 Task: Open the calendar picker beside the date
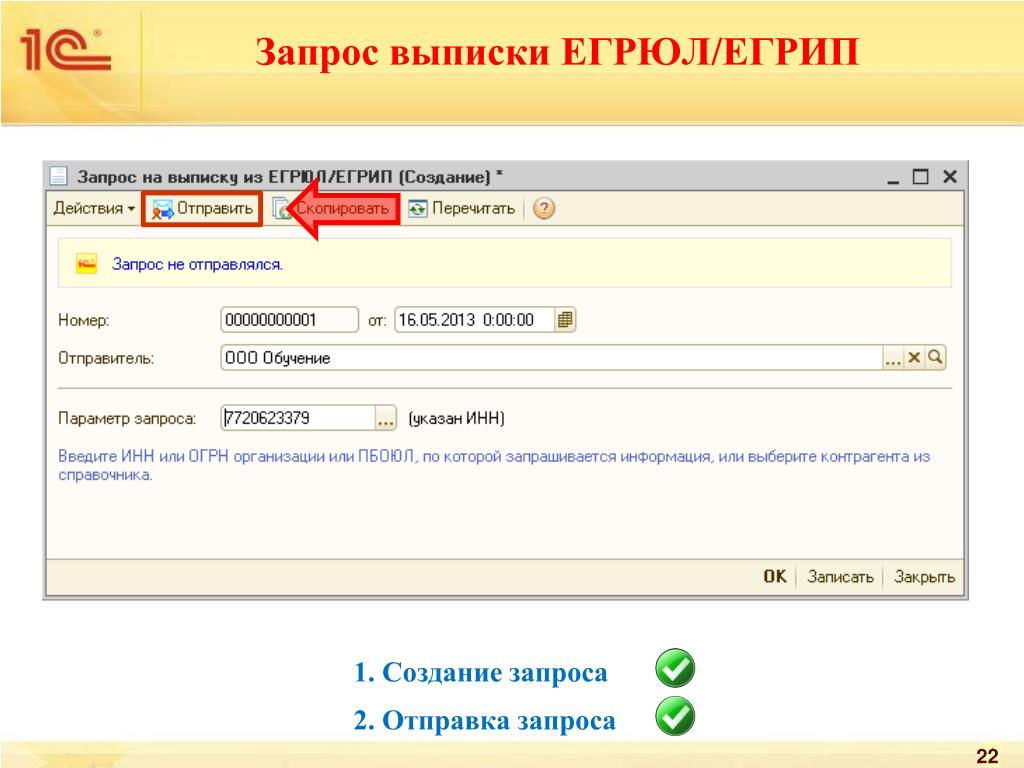pyautogui.click(x=566, y=320)
